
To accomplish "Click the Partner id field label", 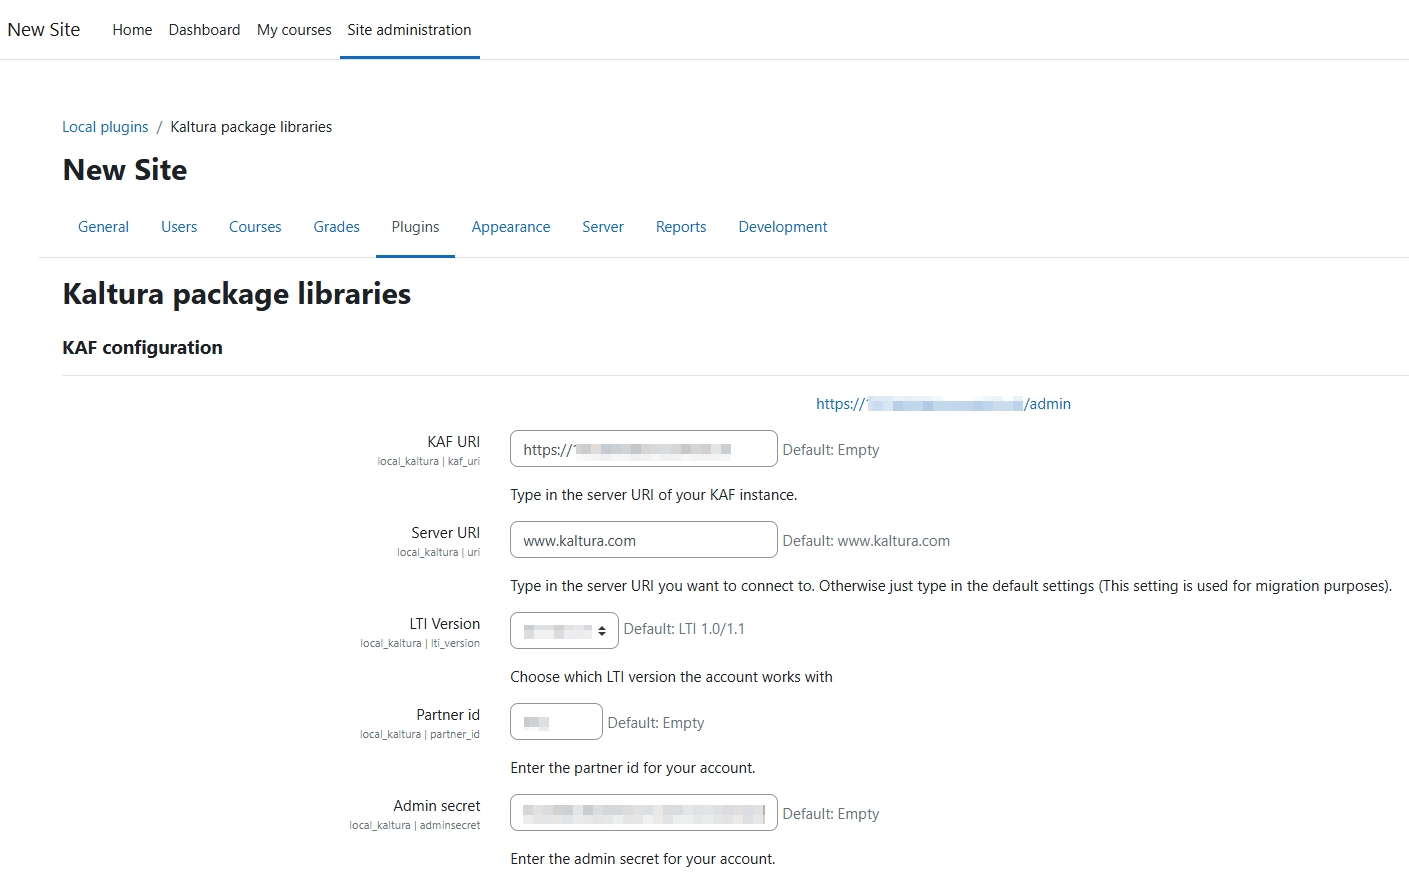I will tap(448, 715).
